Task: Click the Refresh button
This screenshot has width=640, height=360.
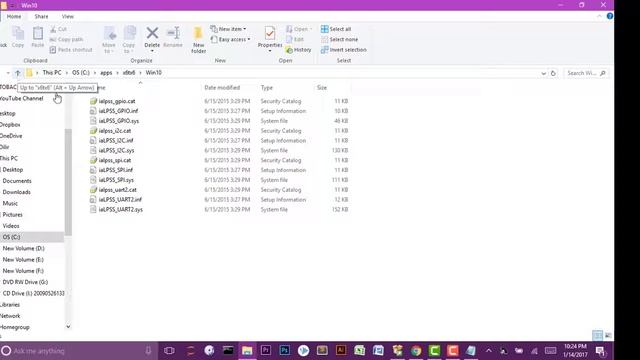Action: coord(553,73)
